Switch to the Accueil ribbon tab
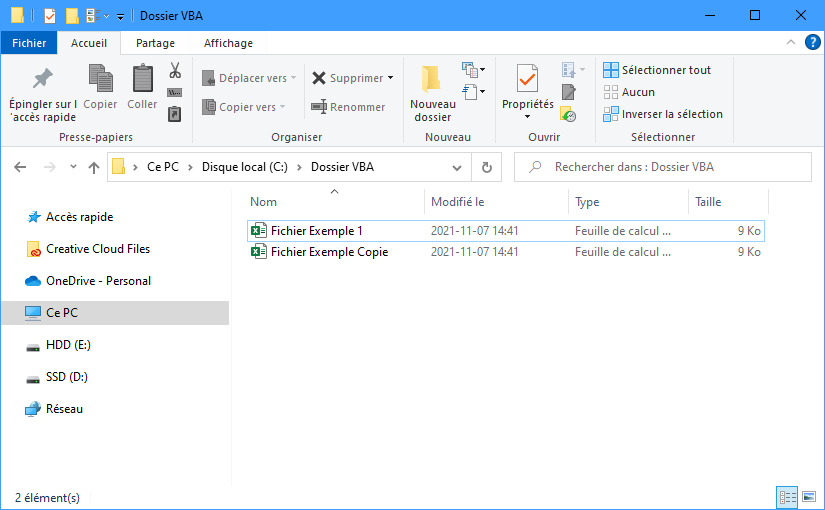 (x=89, y=43)
